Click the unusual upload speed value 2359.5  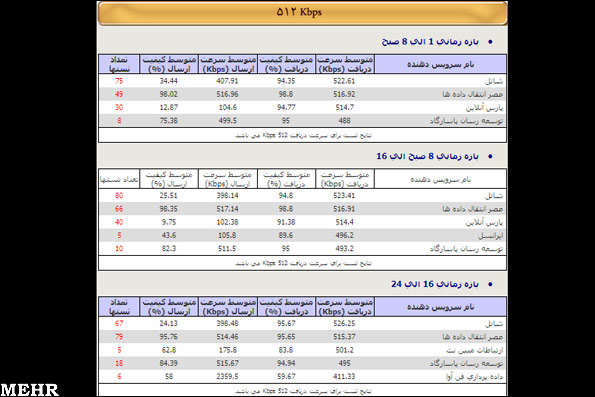coord(228,377)
